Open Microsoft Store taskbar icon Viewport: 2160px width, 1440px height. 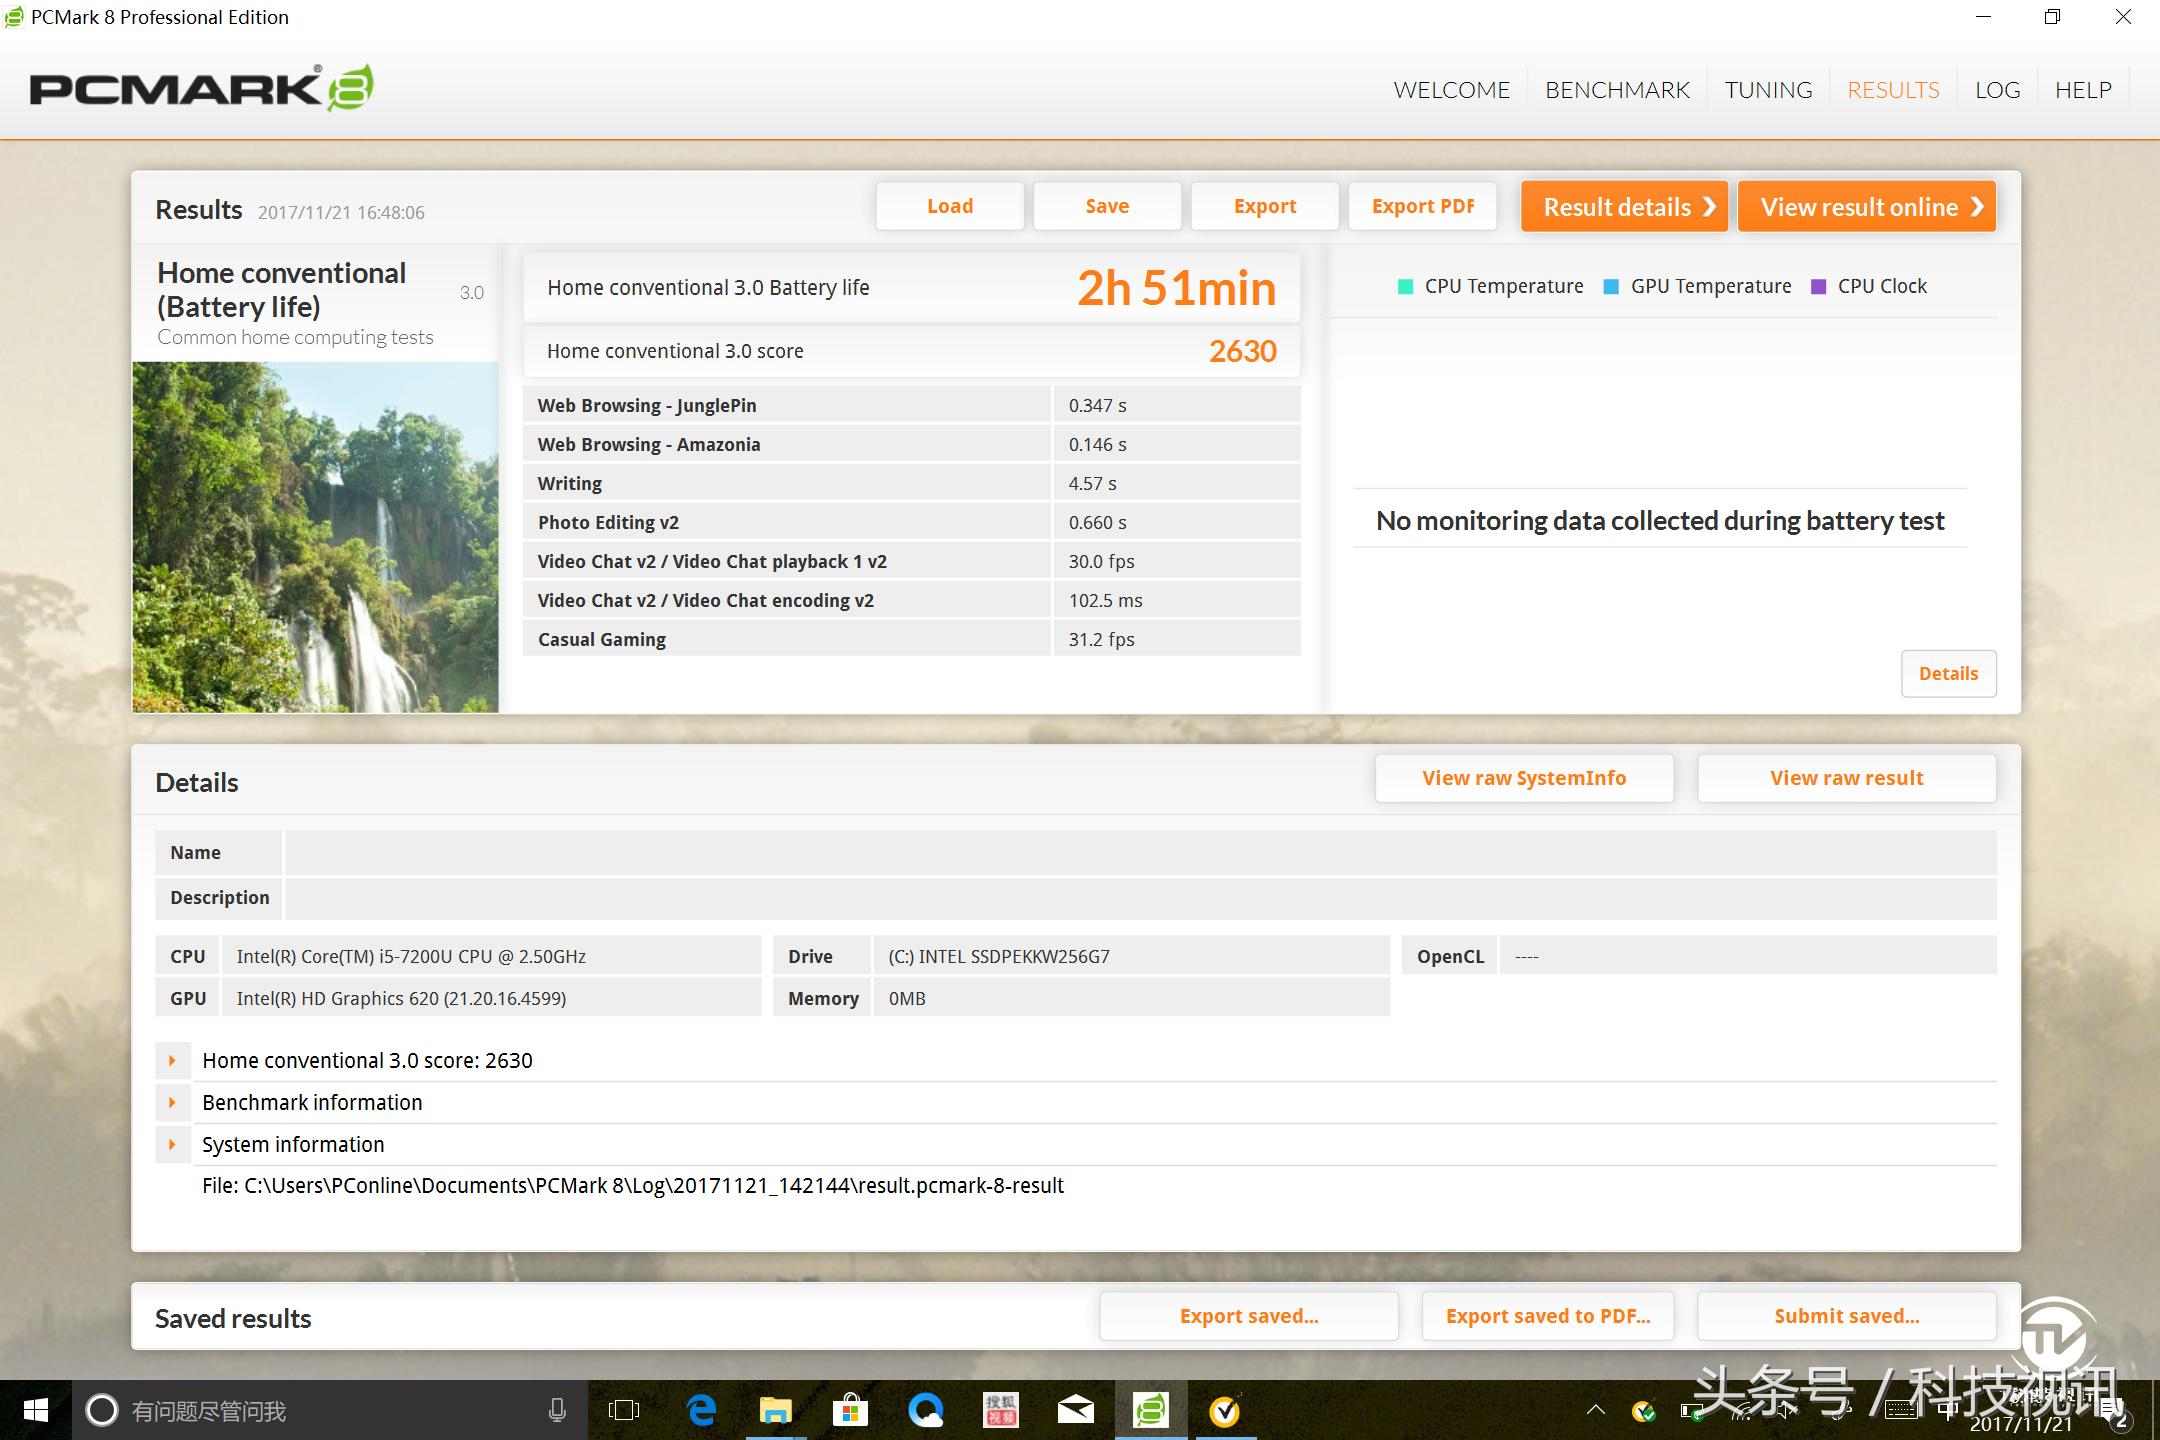850,1410
